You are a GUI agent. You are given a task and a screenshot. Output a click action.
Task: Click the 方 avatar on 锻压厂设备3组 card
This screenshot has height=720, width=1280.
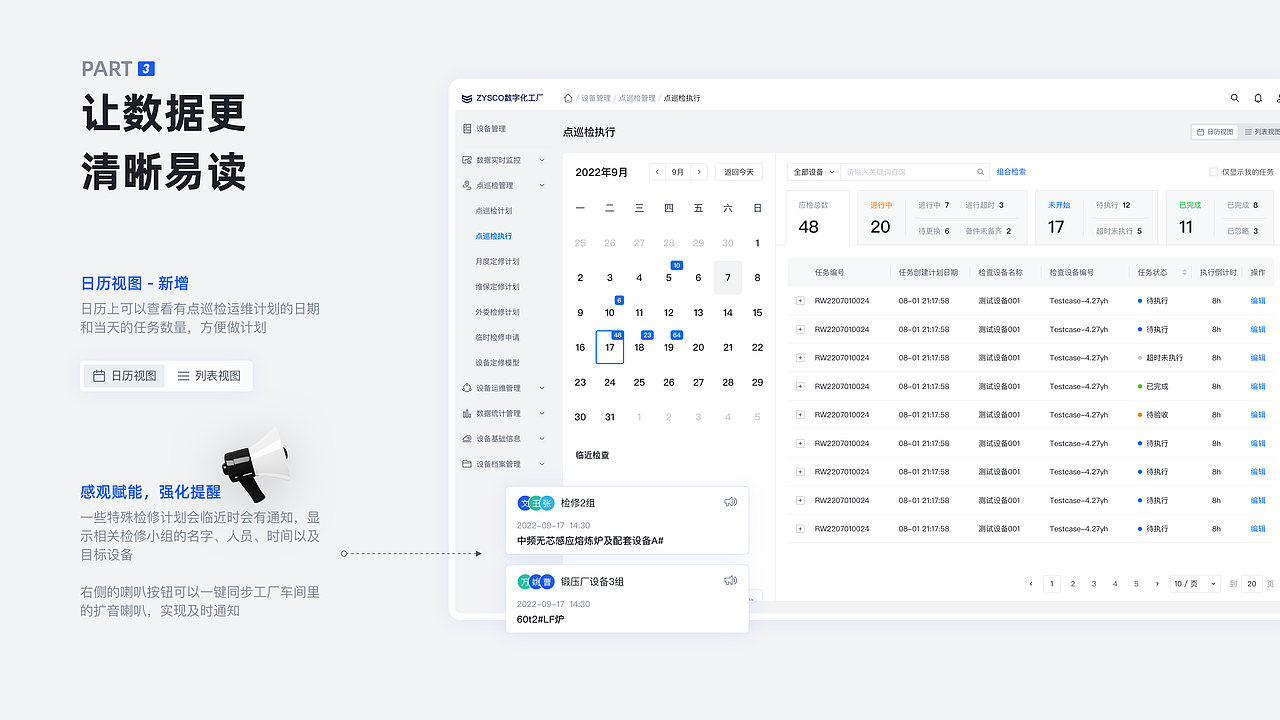pos(525,581)
